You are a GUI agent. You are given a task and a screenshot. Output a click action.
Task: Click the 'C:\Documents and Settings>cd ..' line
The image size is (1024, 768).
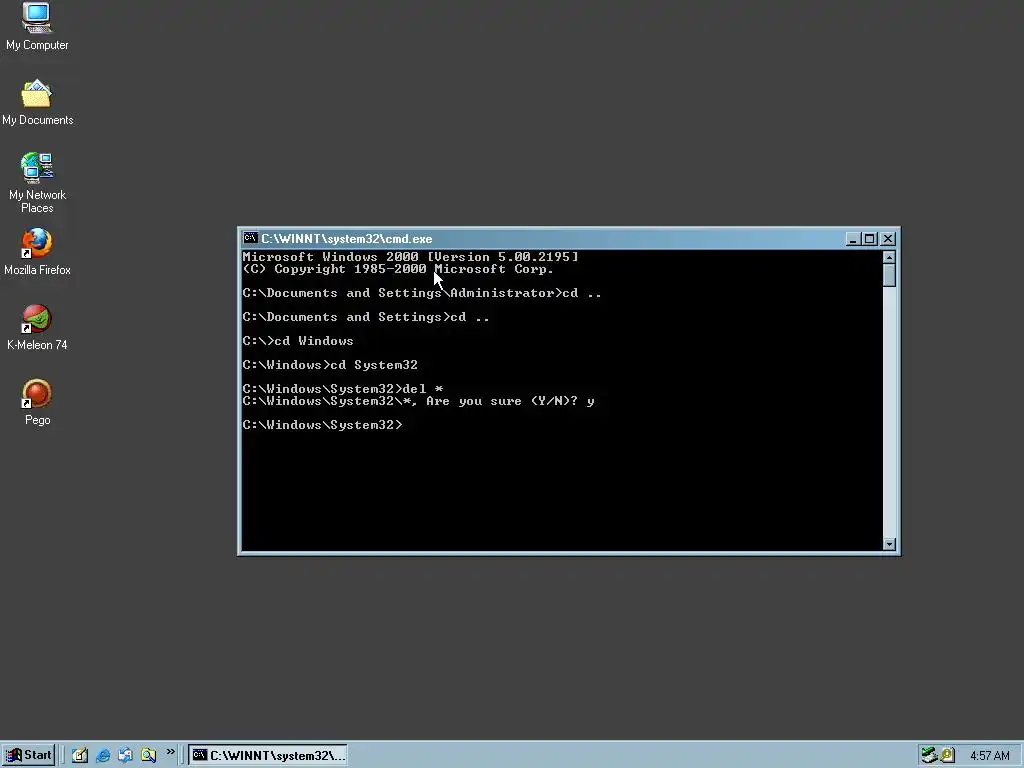tap(366, 317)
